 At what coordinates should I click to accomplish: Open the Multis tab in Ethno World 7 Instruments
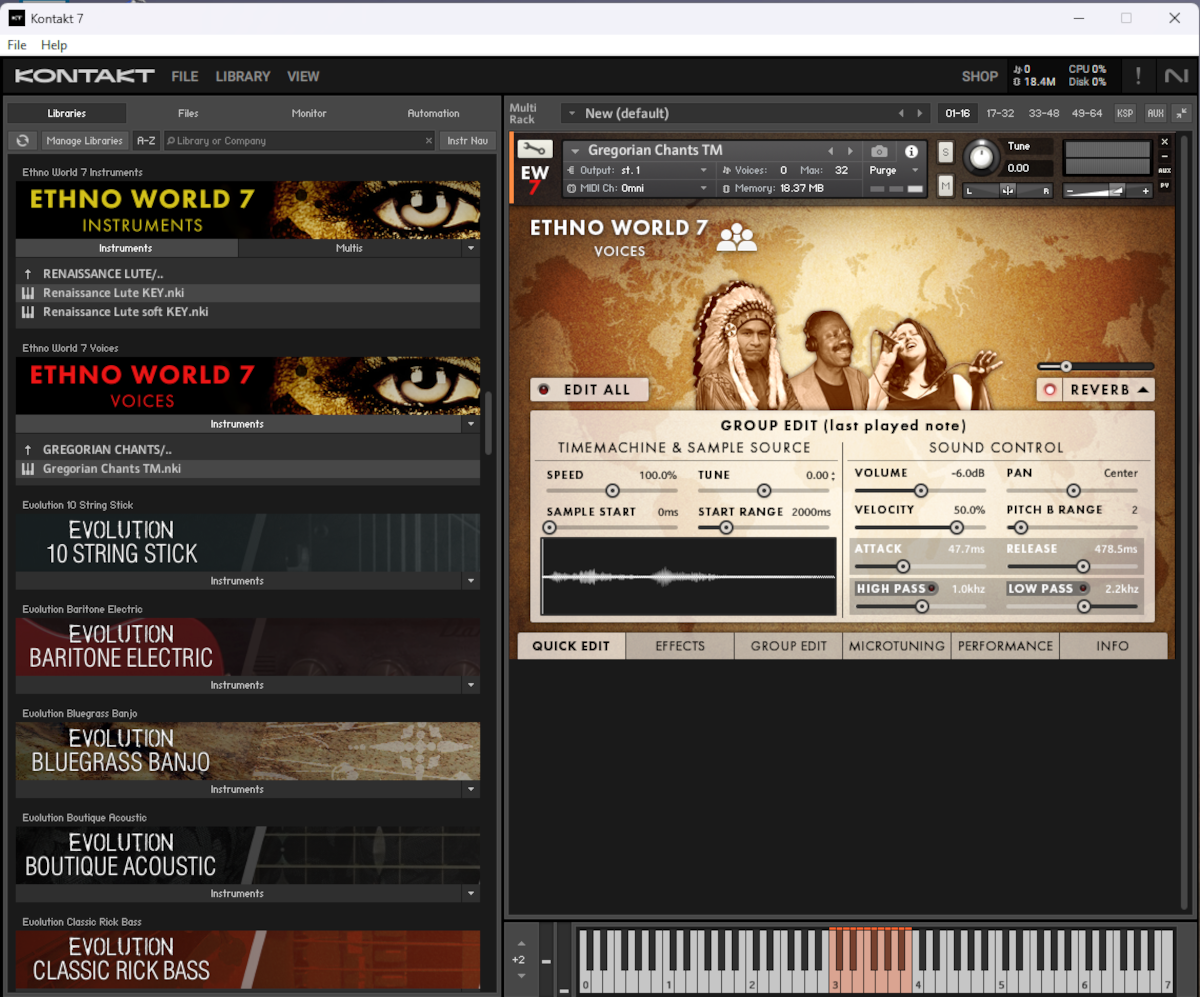click(x=349, y=248)
